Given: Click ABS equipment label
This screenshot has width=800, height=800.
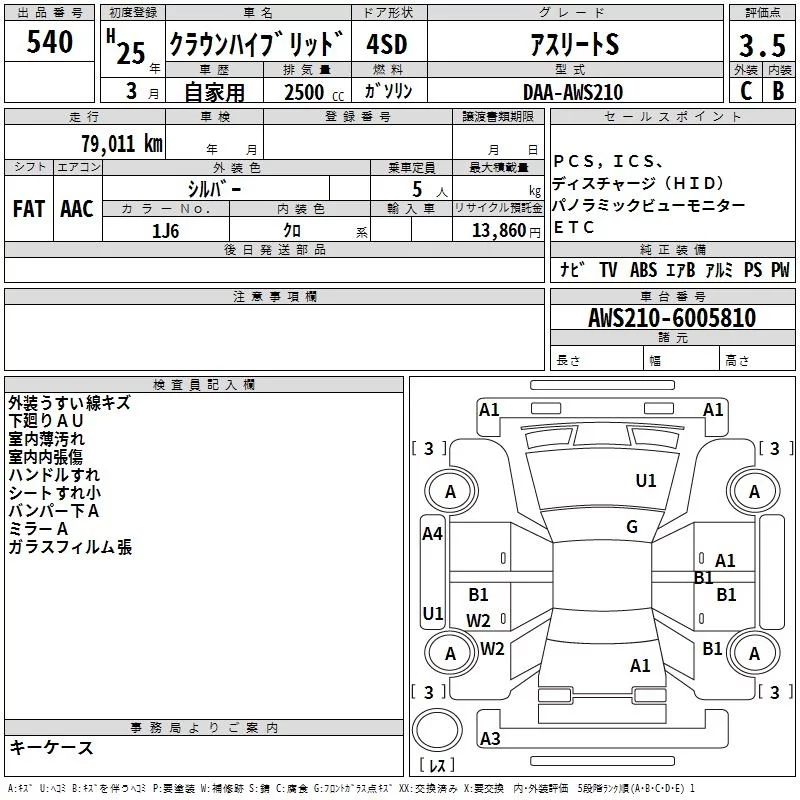Looking at the screenshot, I should coord(643,270).
